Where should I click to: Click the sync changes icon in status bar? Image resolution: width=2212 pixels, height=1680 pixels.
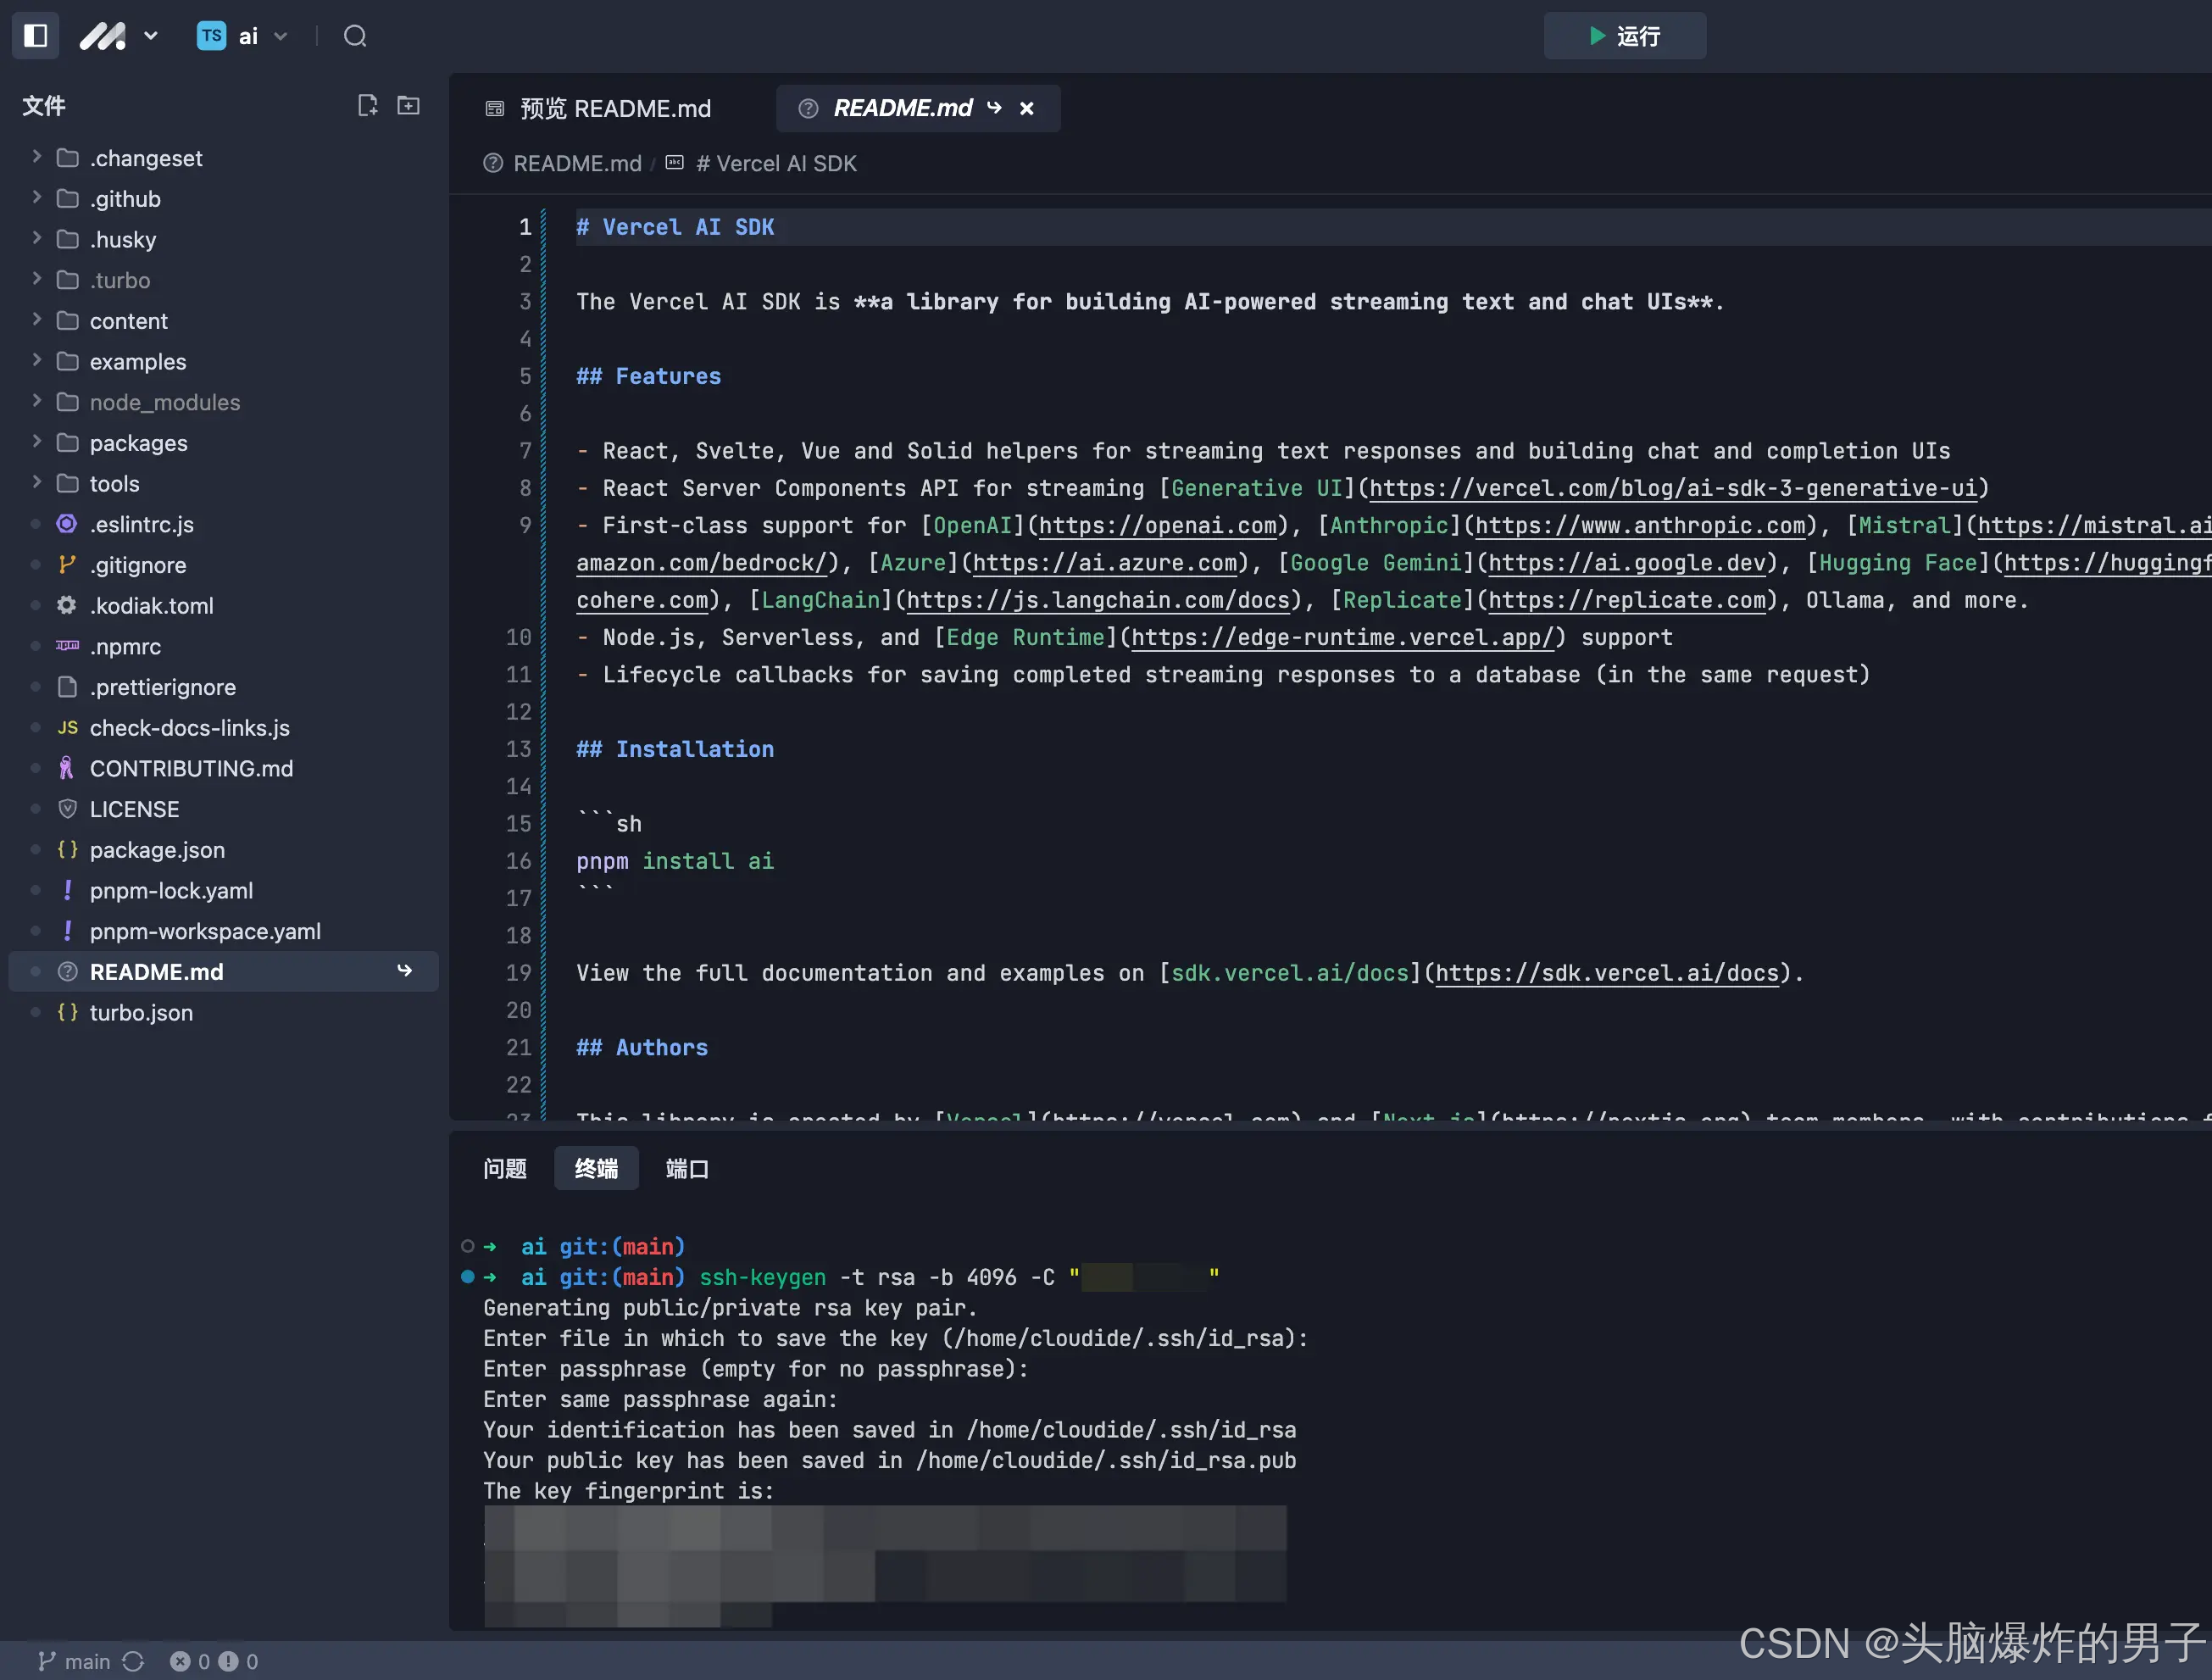click(133, 1661)
